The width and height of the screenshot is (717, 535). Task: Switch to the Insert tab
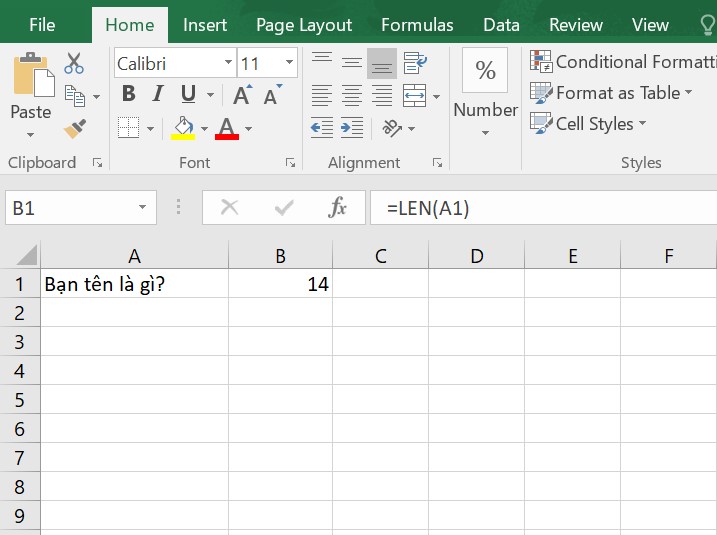(205, 25)
